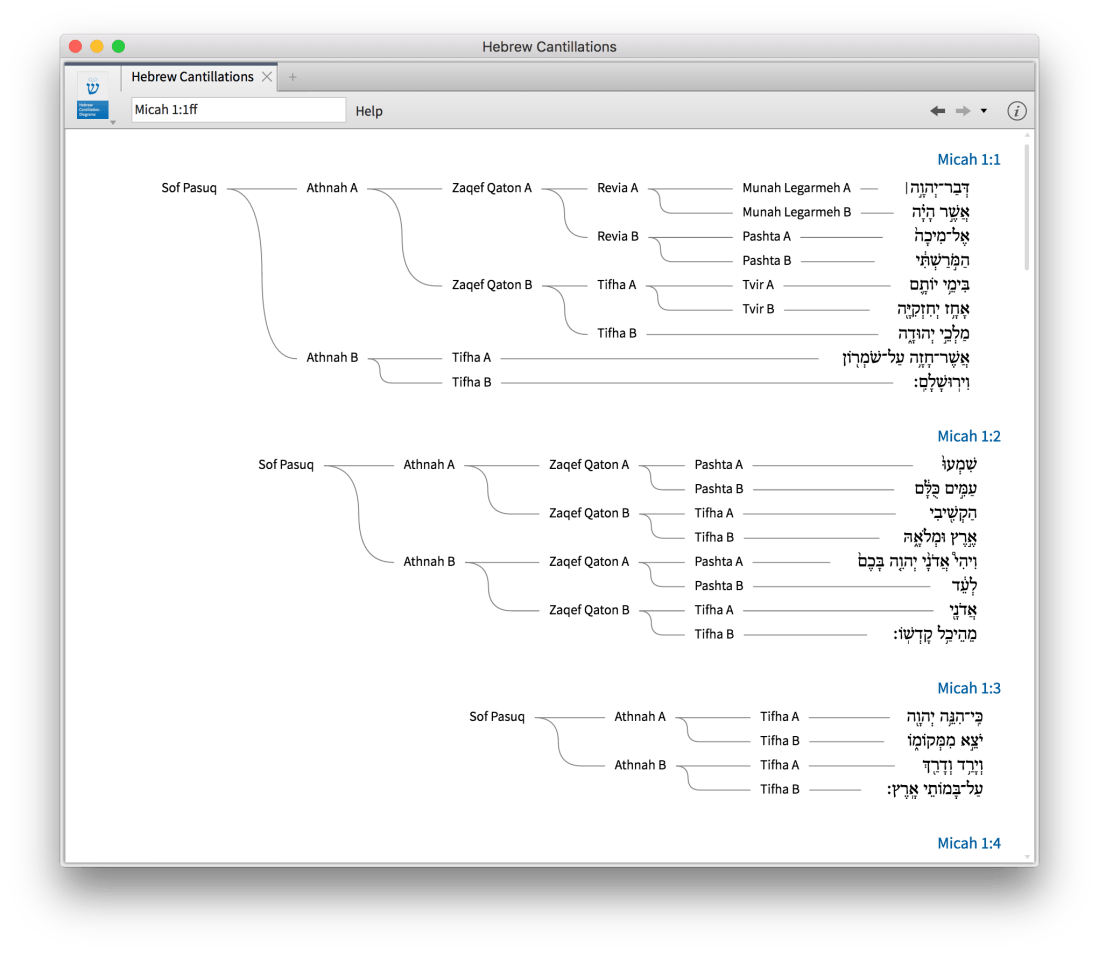This screenshot has height=953, width=1099.
Task: Close the Hebrew Cantillations tab
Action: 267,77
